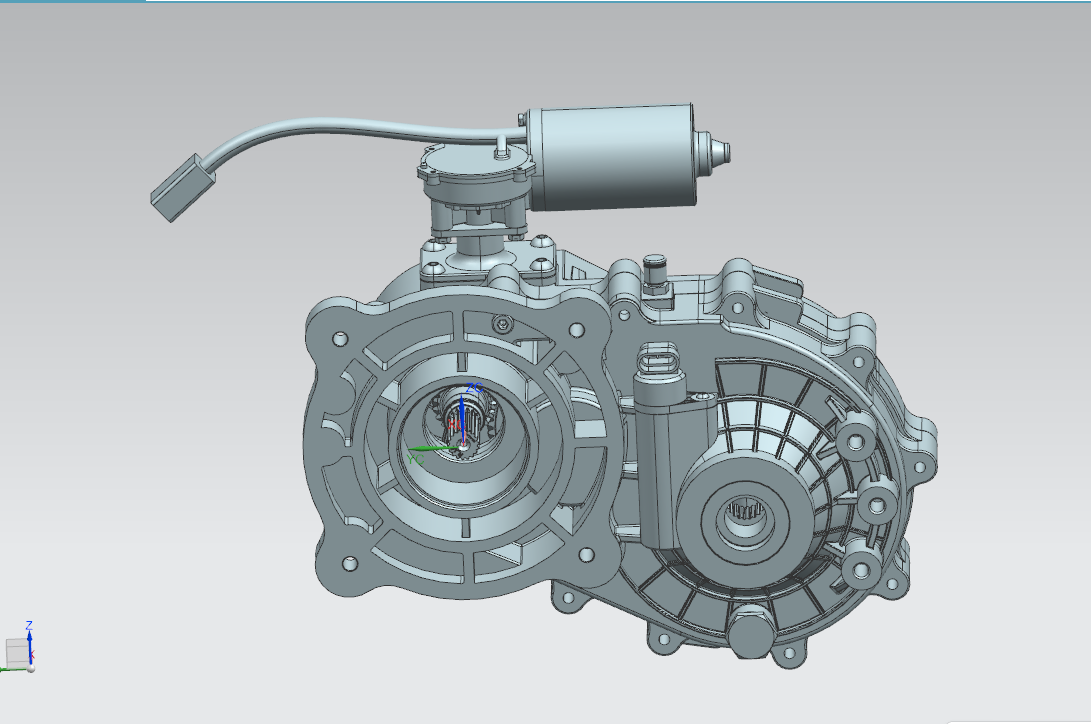The width and height of the screenshot is (1091, 724).
Task: Select the drain plug at the housing bottom
Action: click(752, 631)
